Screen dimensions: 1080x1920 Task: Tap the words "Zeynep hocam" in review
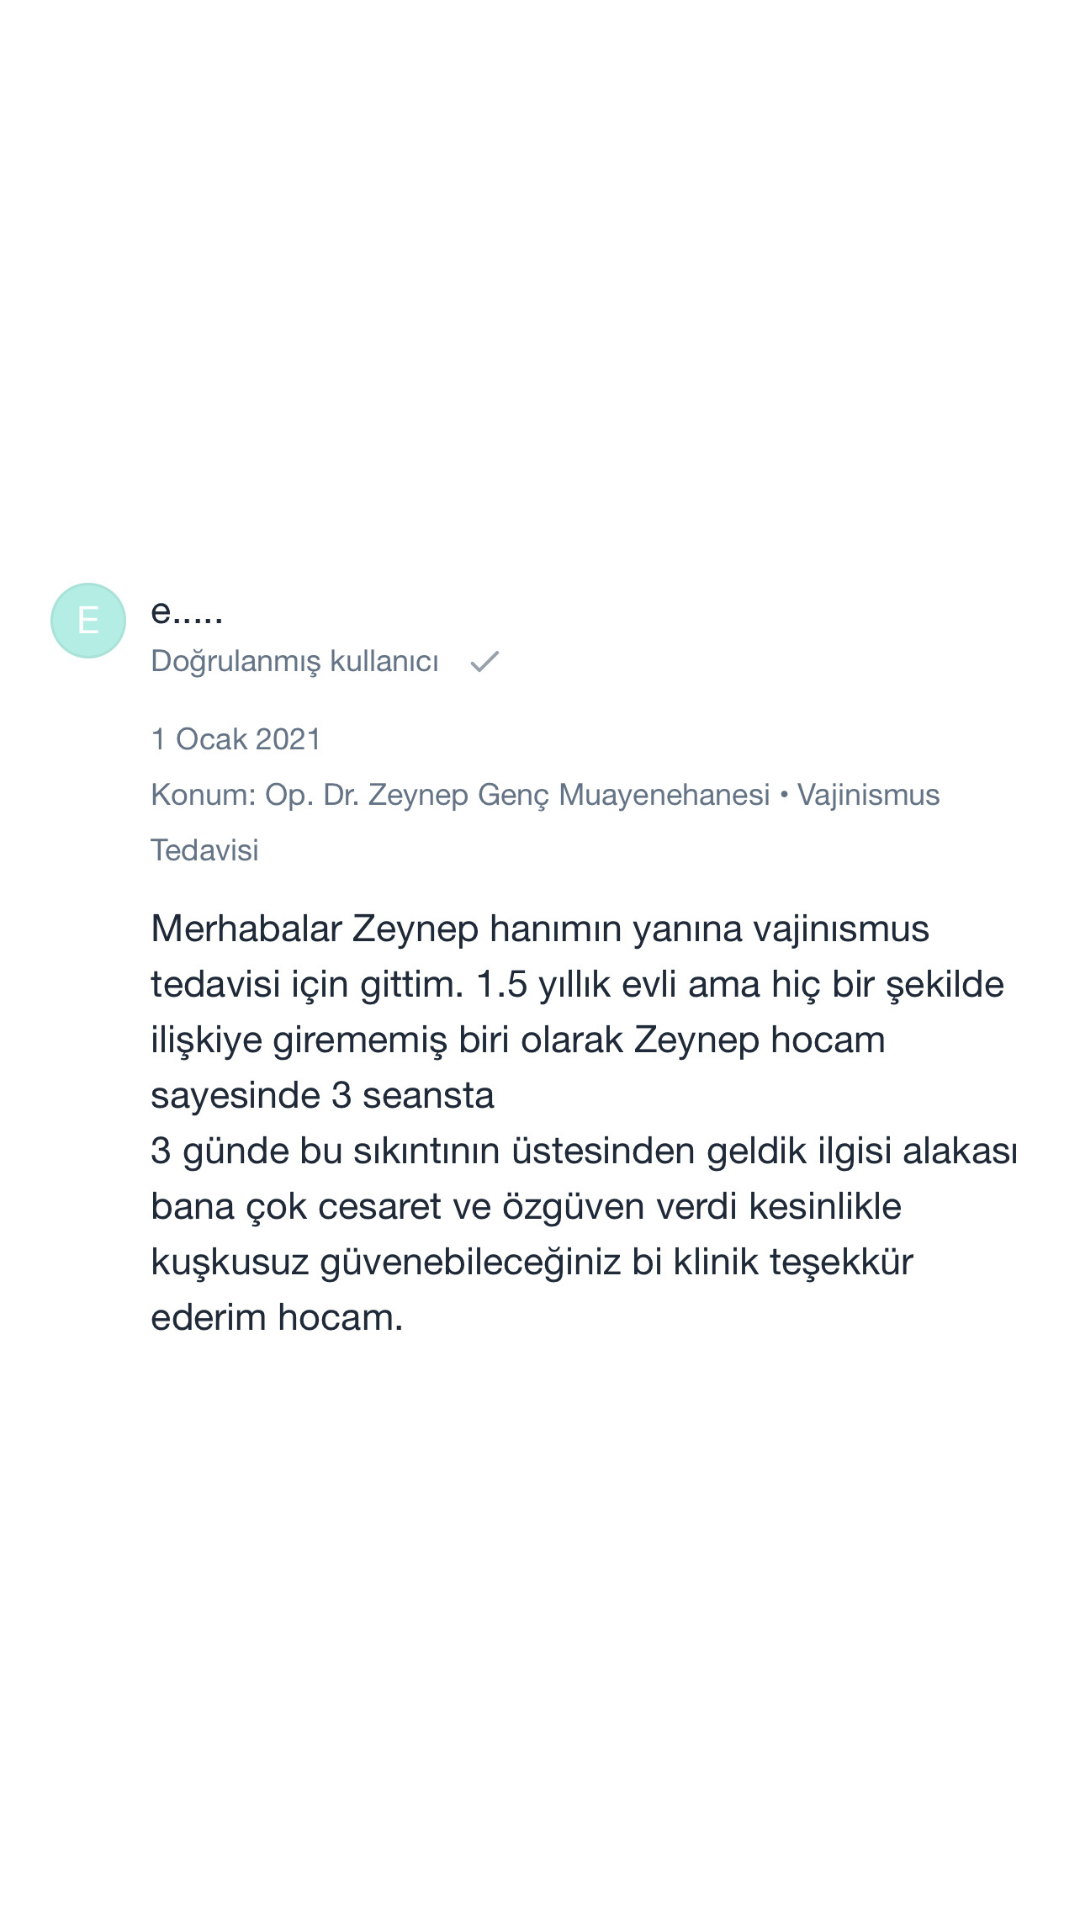pyautogui.click(x=759, y=1040)
